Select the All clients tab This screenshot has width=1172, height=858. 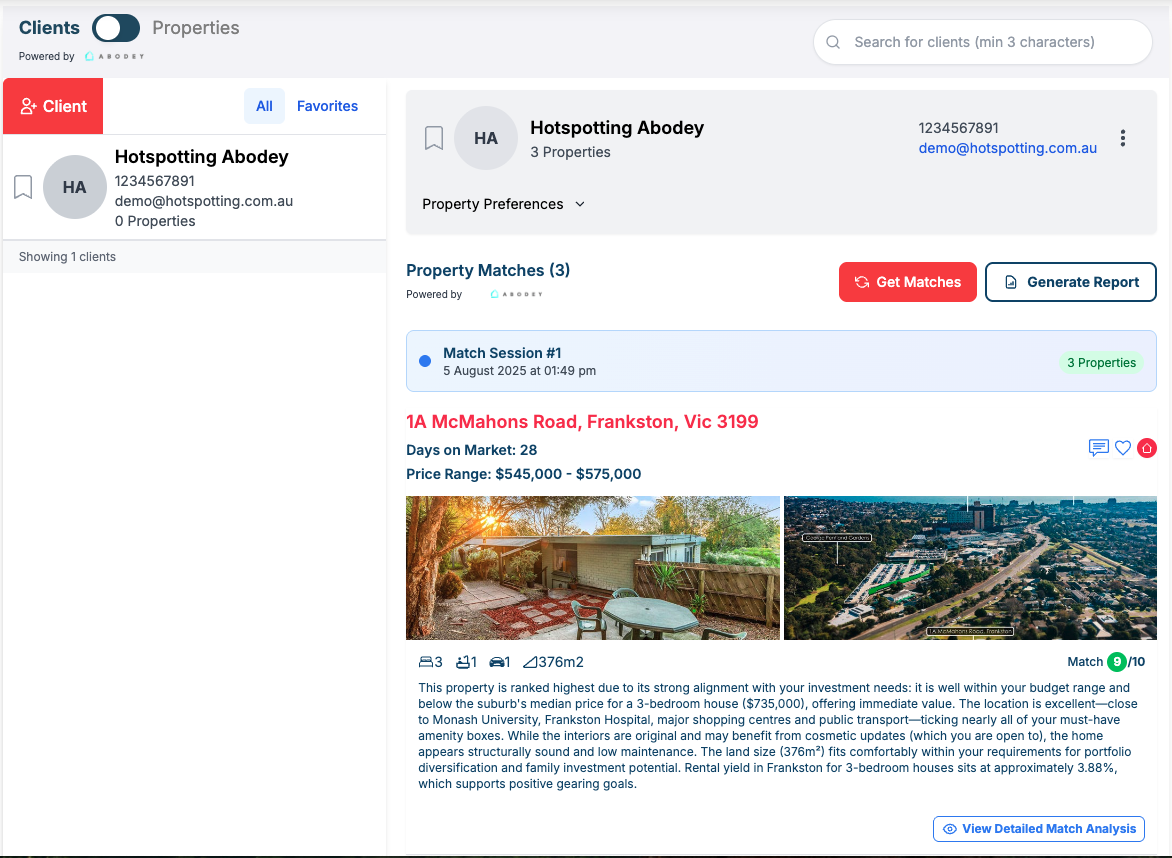pyautogui.click(x=264, y=106)
